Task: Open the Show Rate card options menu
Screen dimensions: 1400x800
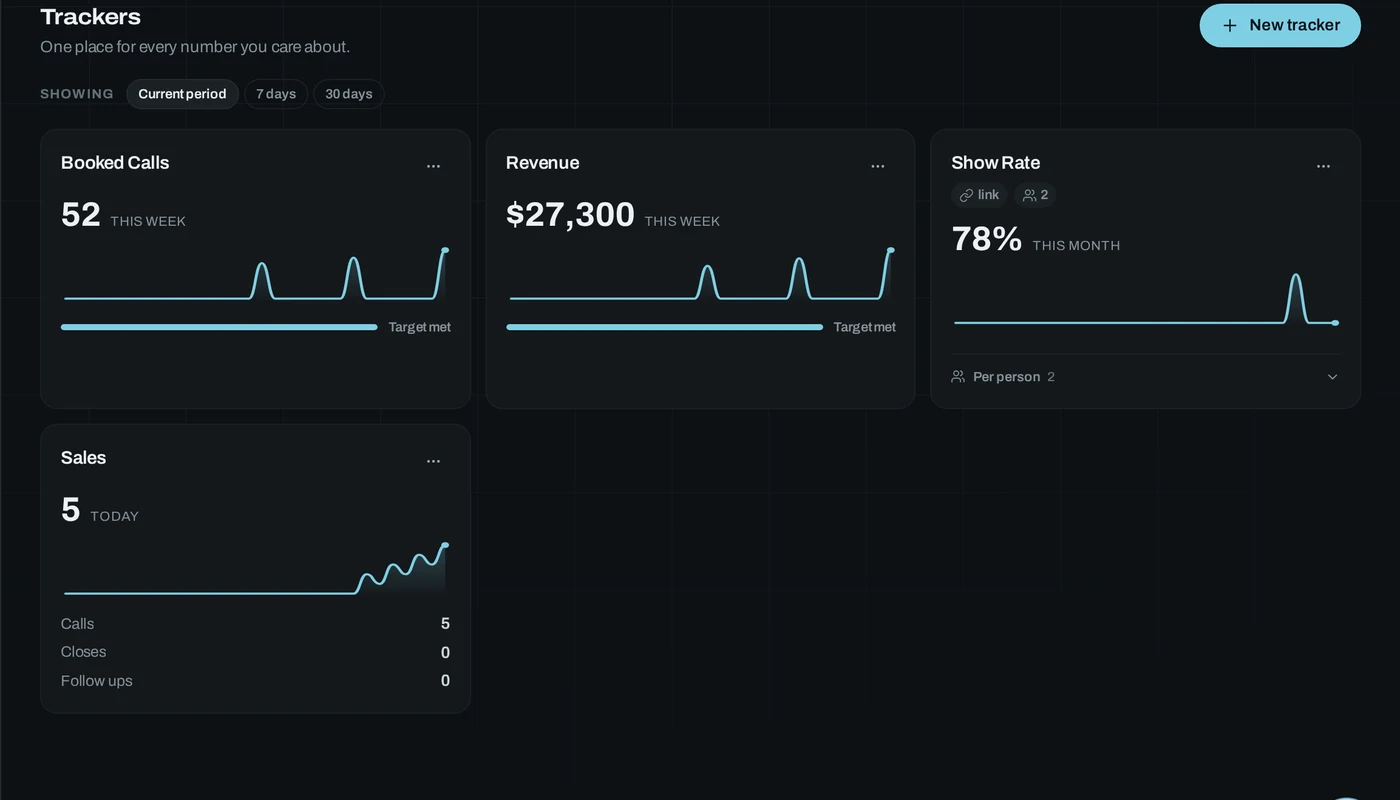Action: click(1323, 166)
